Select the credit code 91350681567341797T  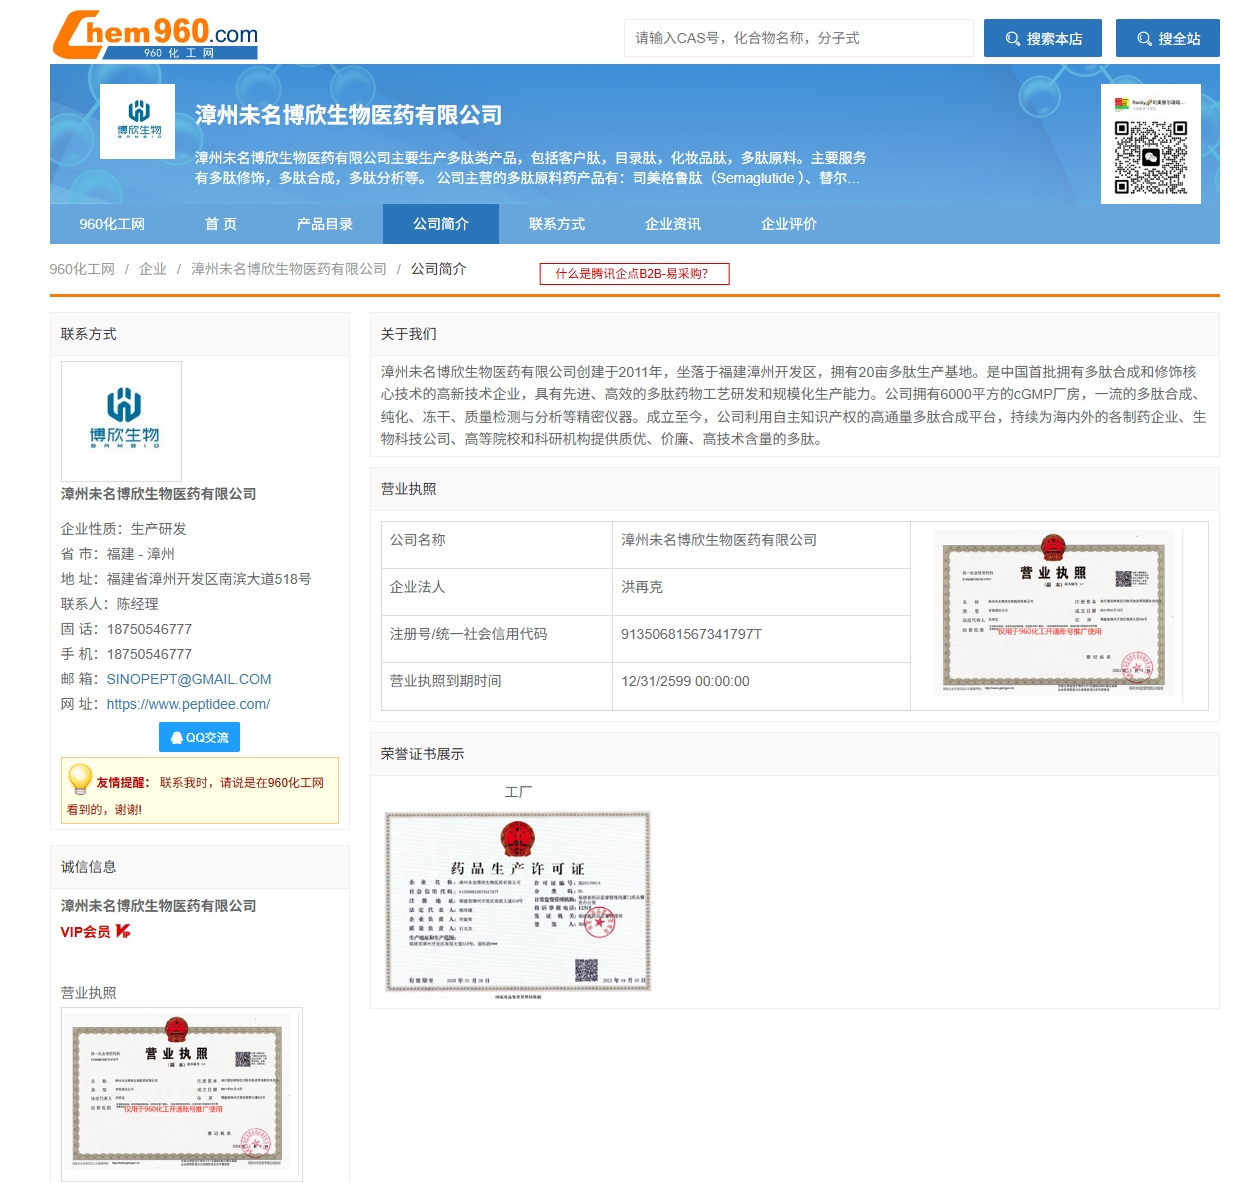691,634
